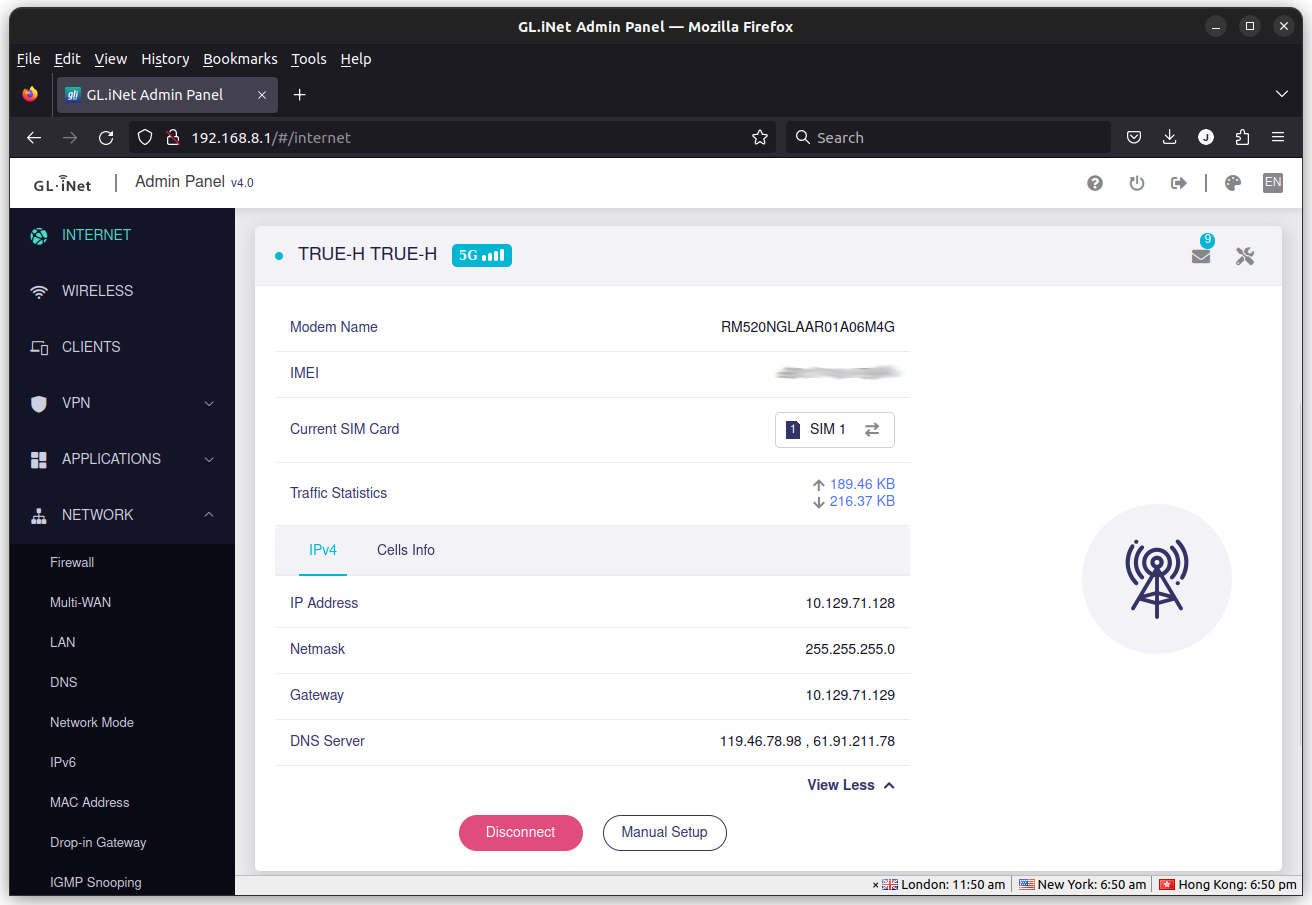This screenshot has width=1312, height=905.
Task: Open CLIENTS section in sidebar
Action: (122, 347)
